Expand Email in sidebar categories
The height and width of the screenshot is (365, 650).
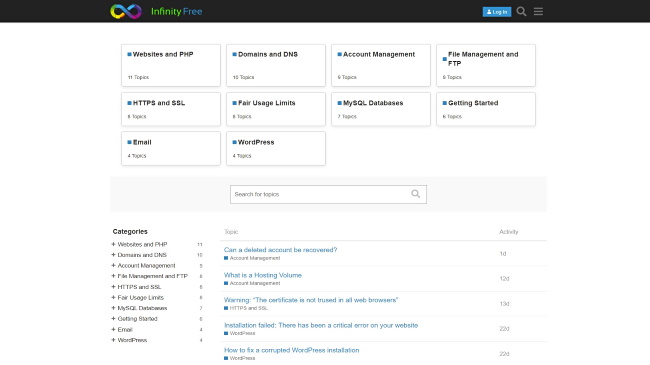113,329
